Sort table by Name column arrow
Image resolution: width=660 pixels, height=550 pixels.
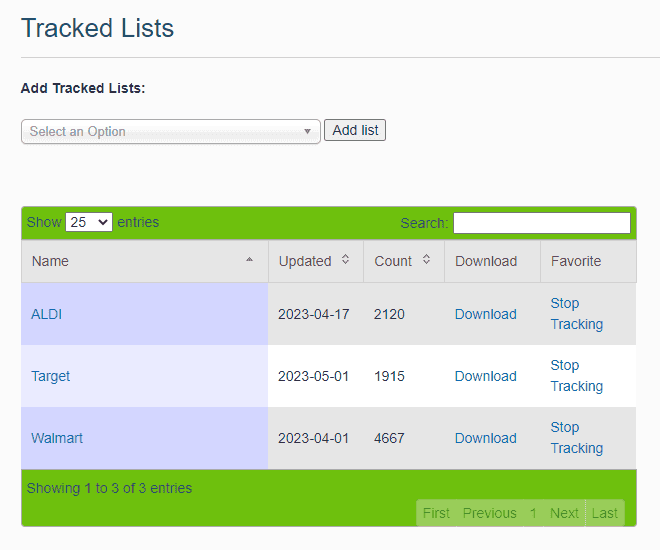pos(249,261)
